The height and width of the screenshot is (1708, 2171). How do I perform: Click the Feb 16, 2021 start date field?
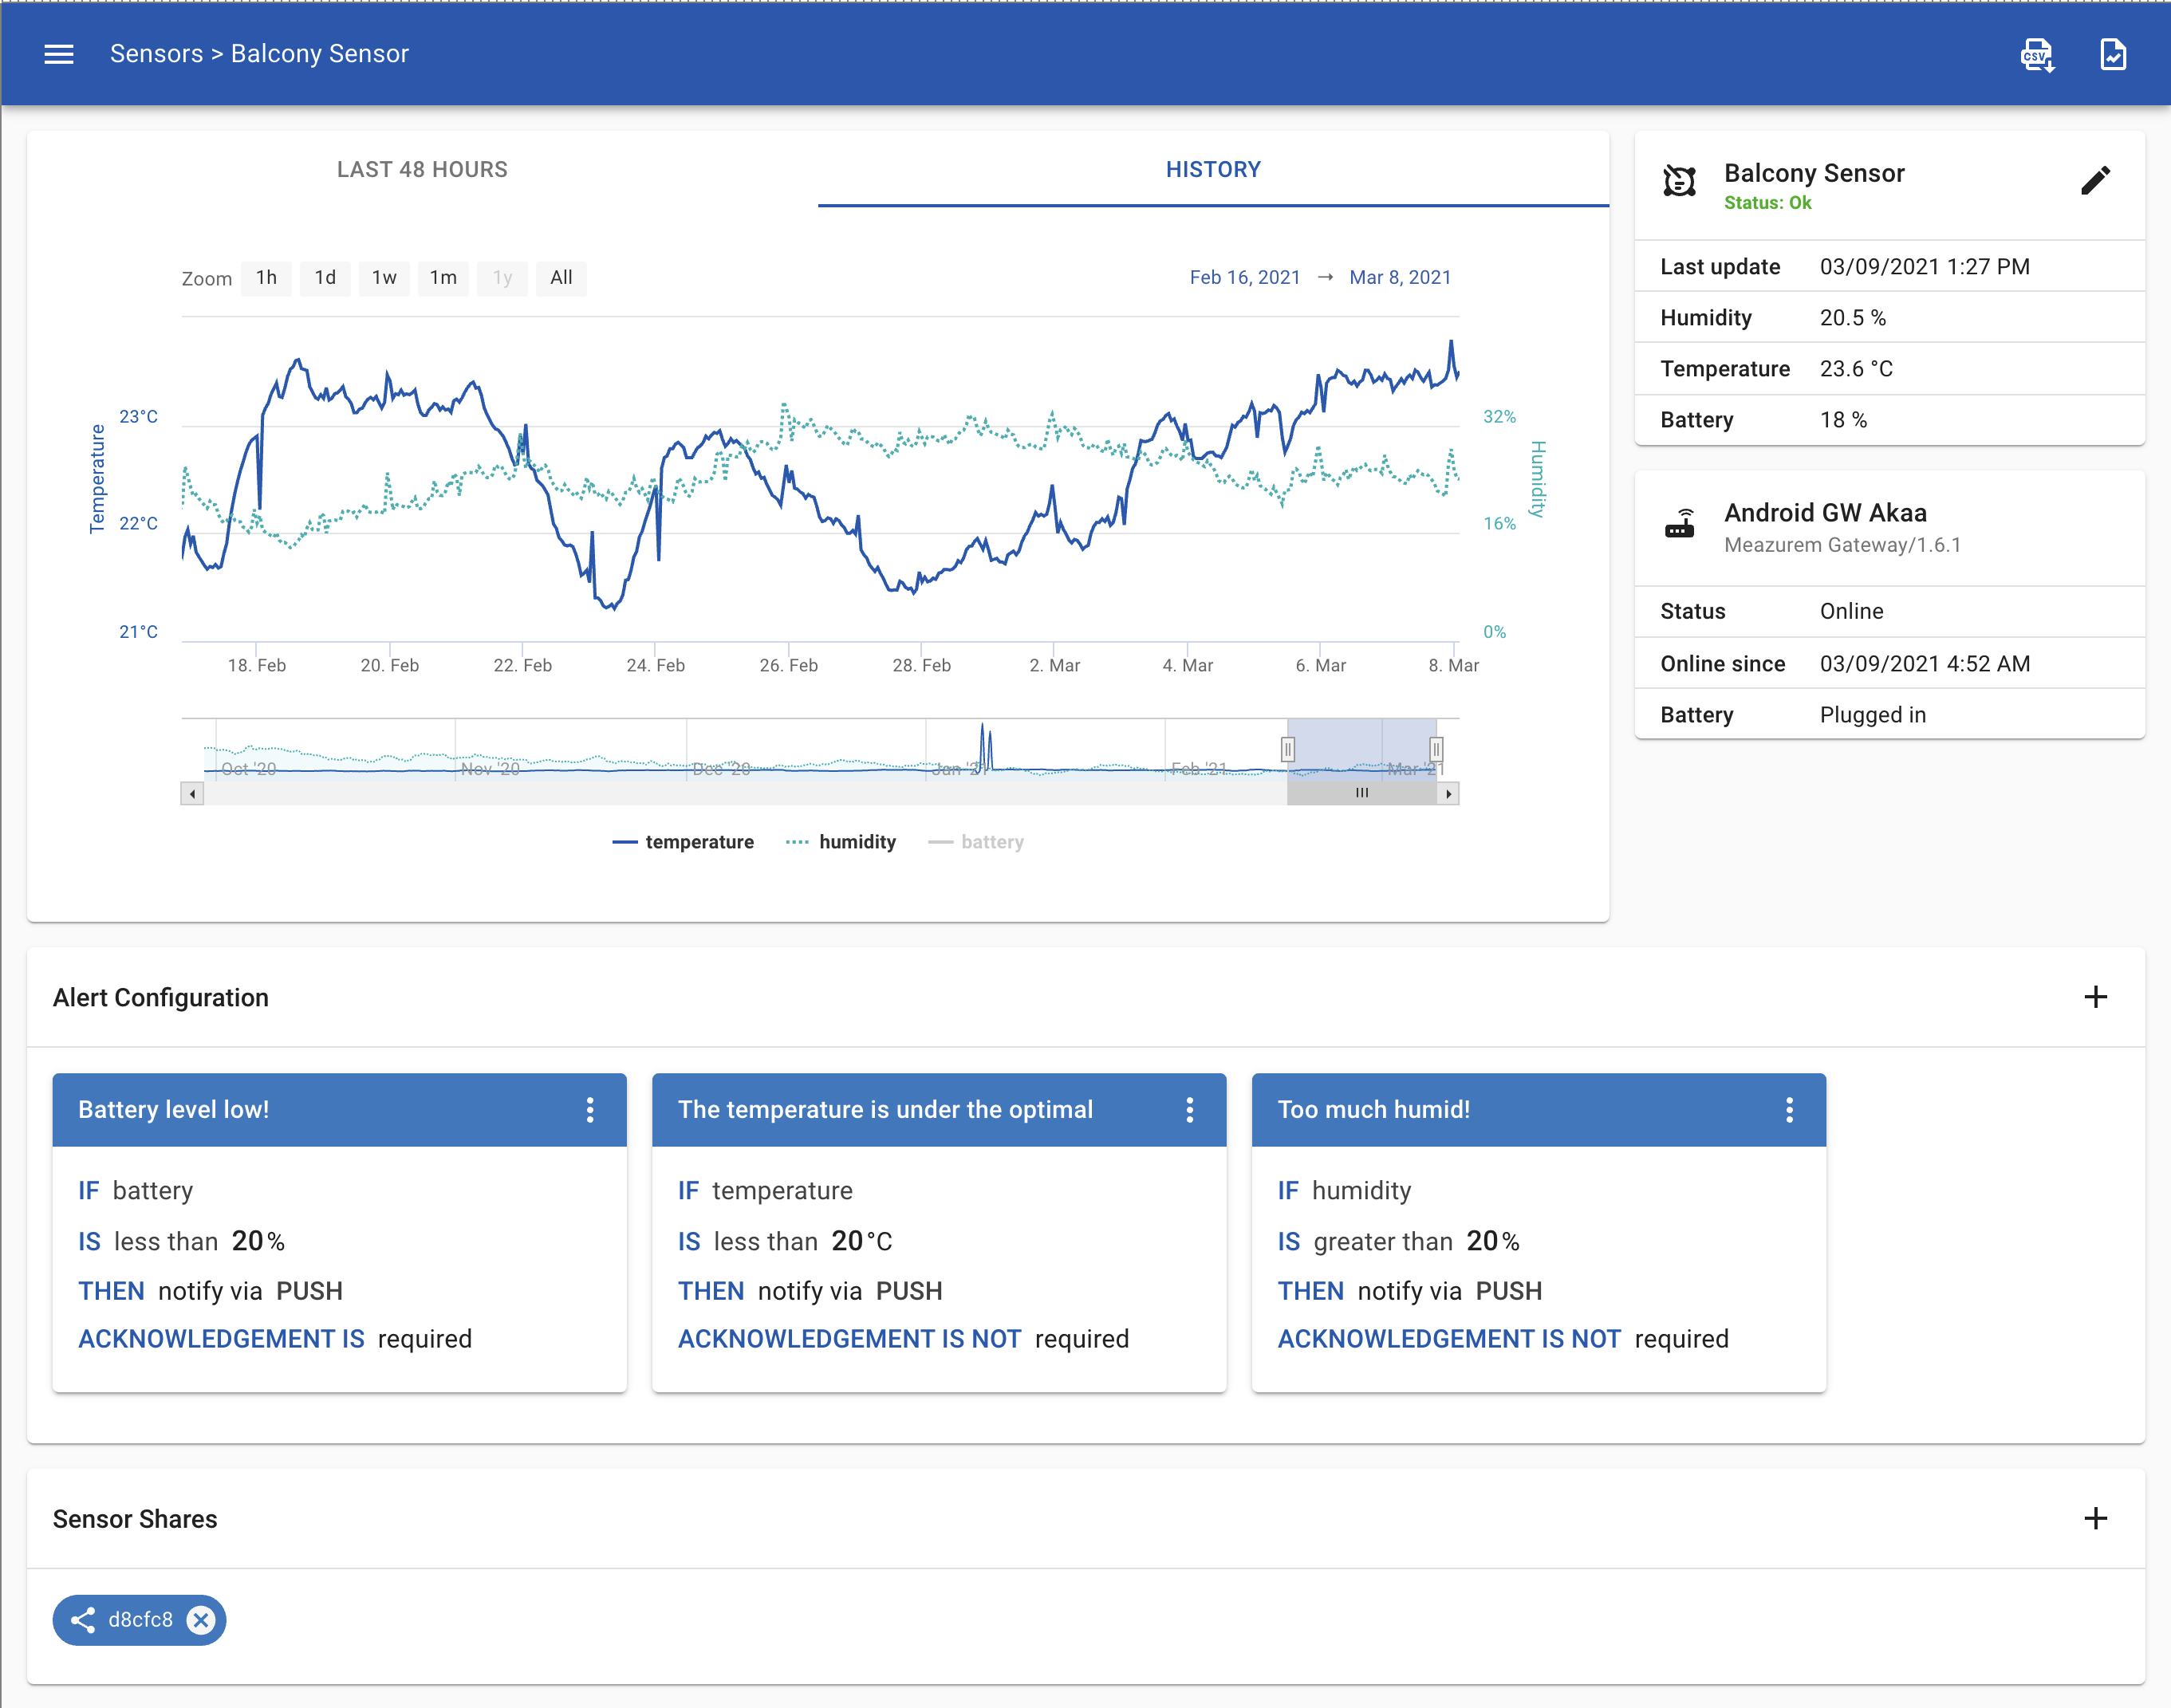point(1244,278)
